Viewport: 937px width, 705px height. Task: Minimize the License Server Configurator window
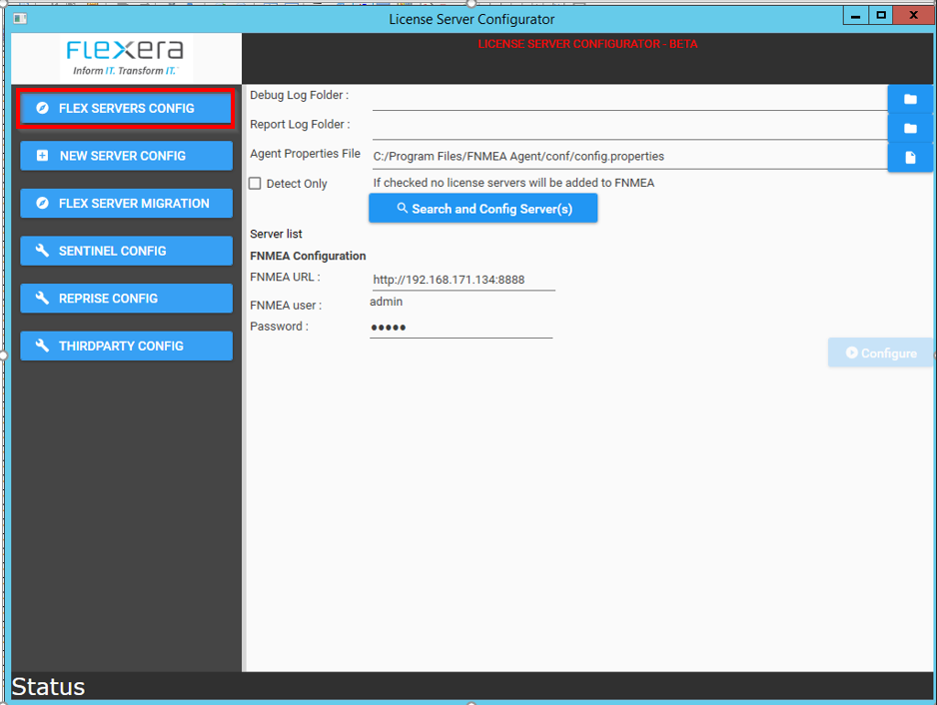(x=856, y=16)
